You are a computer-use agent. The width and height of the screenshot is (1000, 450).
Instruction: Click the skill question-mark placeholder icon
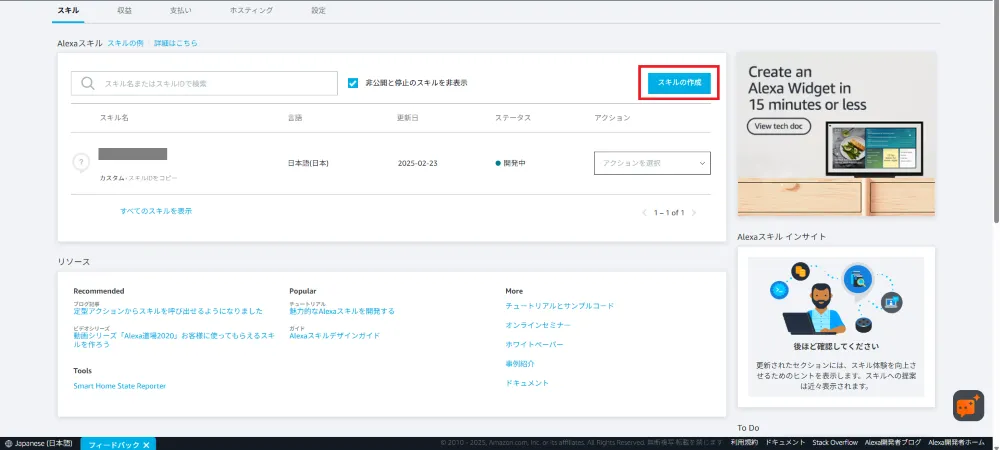coord(80,163)
